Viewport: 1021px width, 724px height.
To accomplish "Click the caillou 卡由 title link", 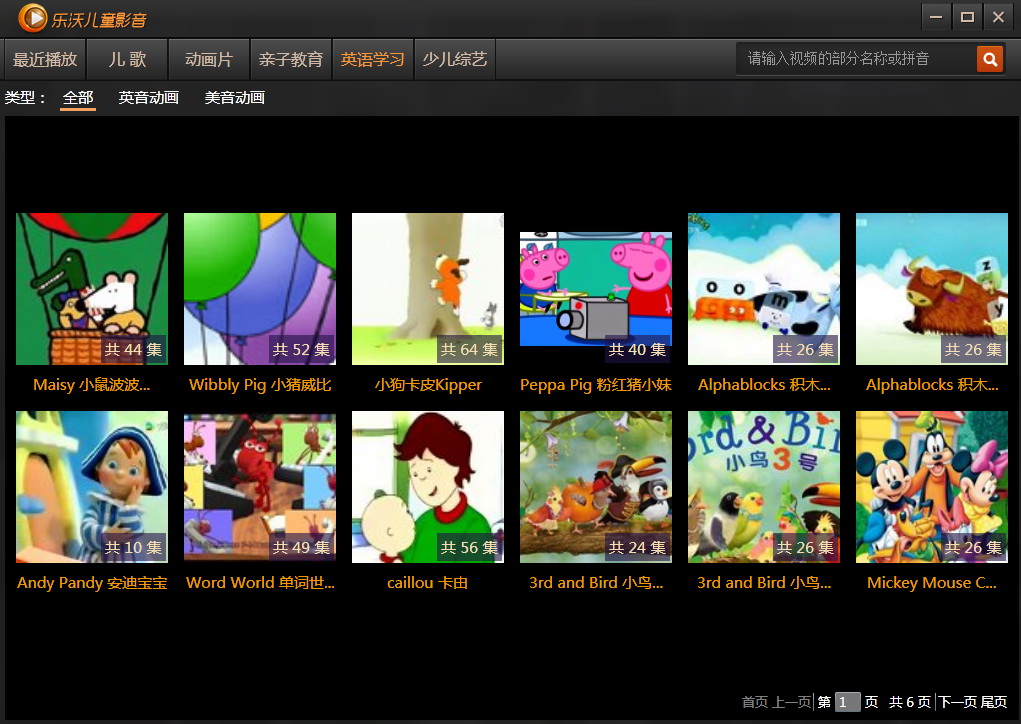I will pos(428,583).
